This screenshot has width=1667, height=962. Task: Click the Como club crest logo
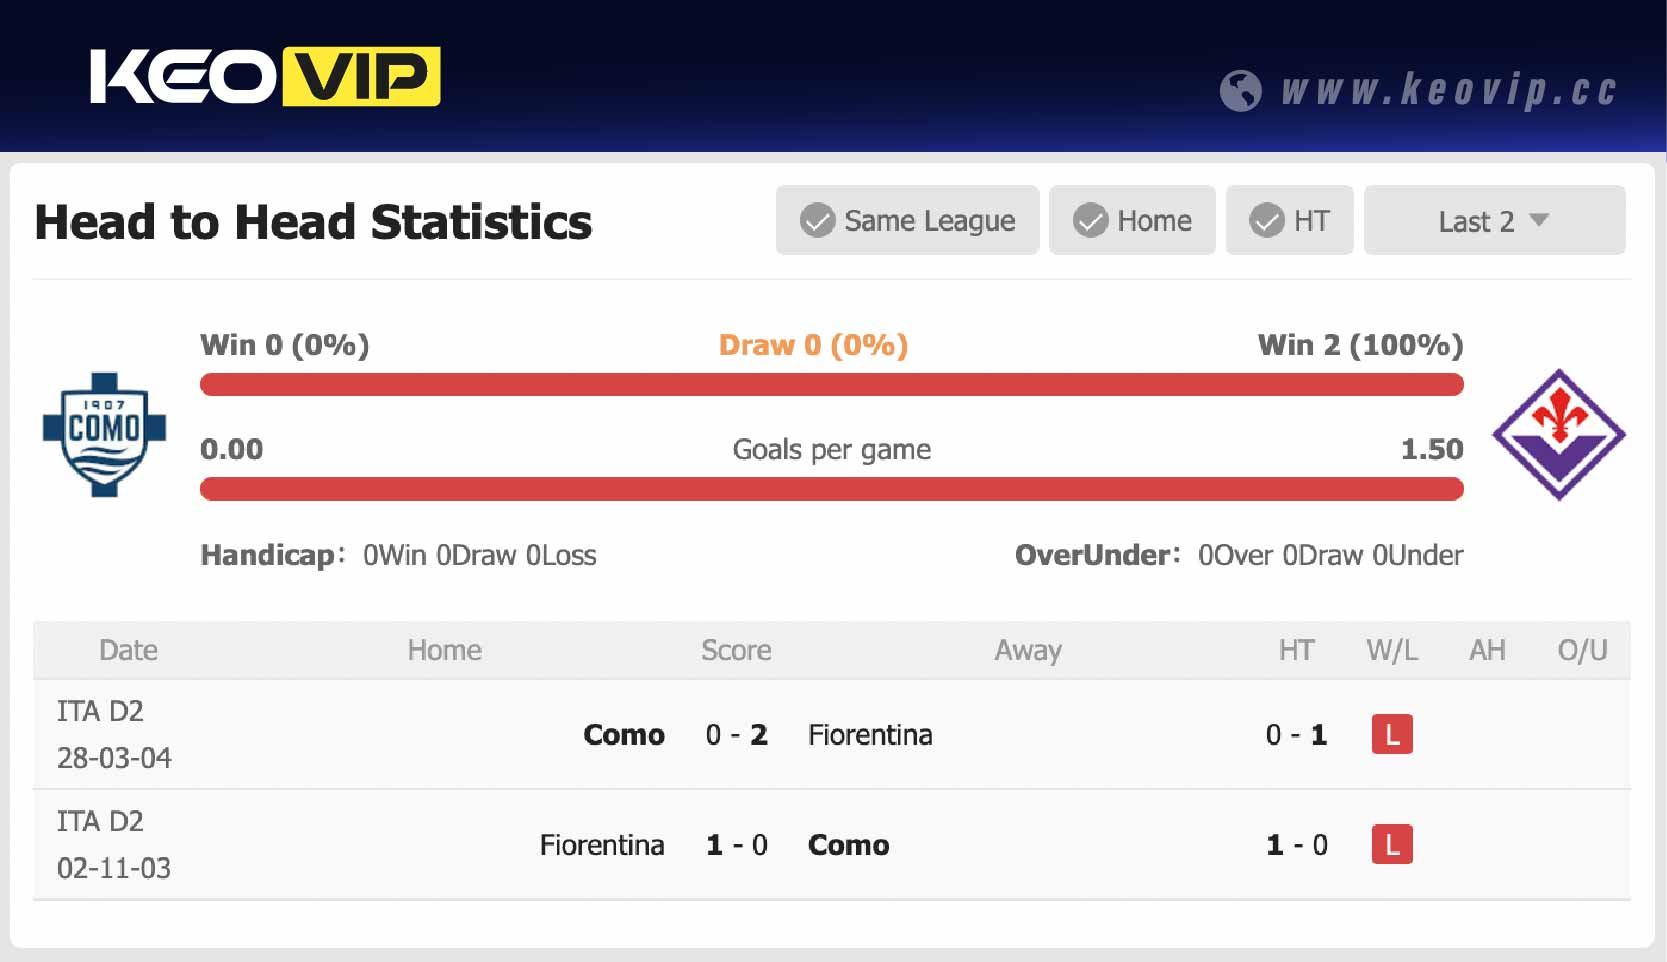(x=104, y=435)
